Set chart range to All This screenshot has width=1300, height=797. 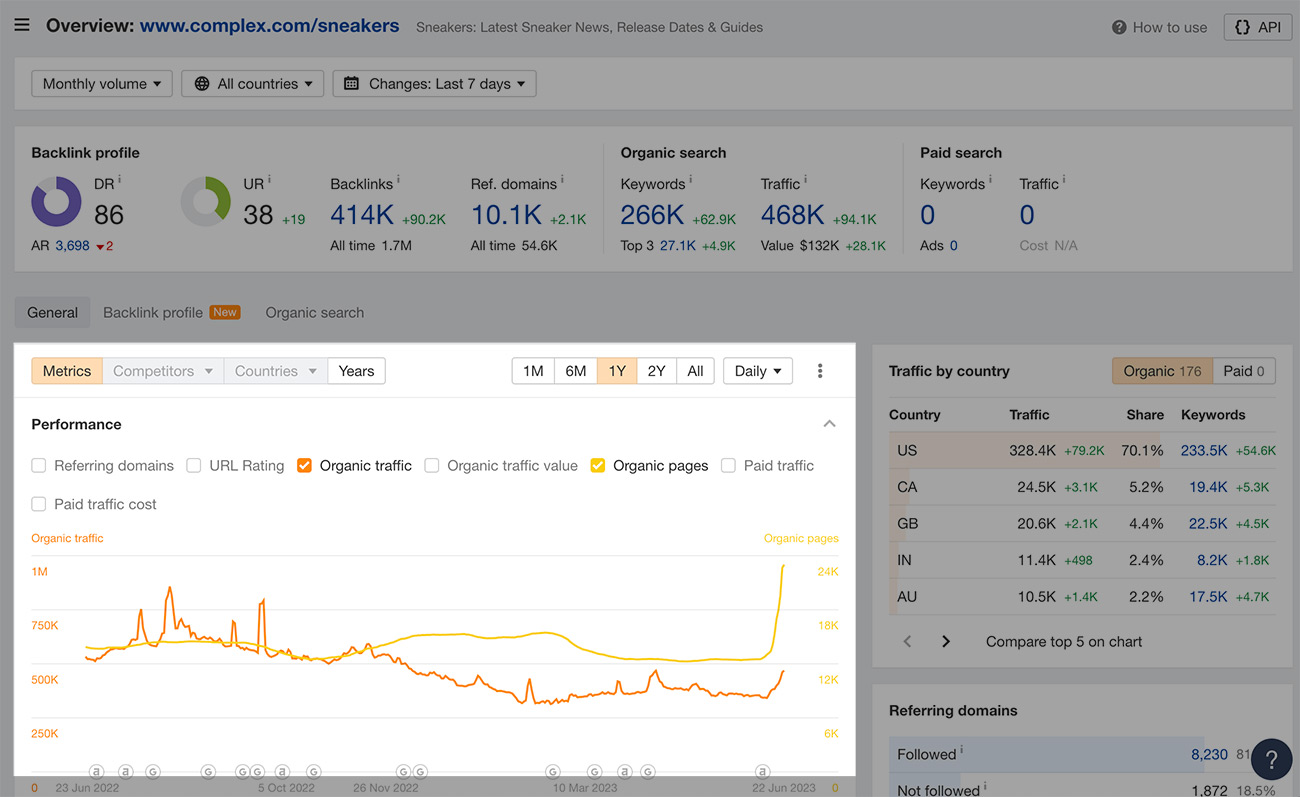click(695, 371)
